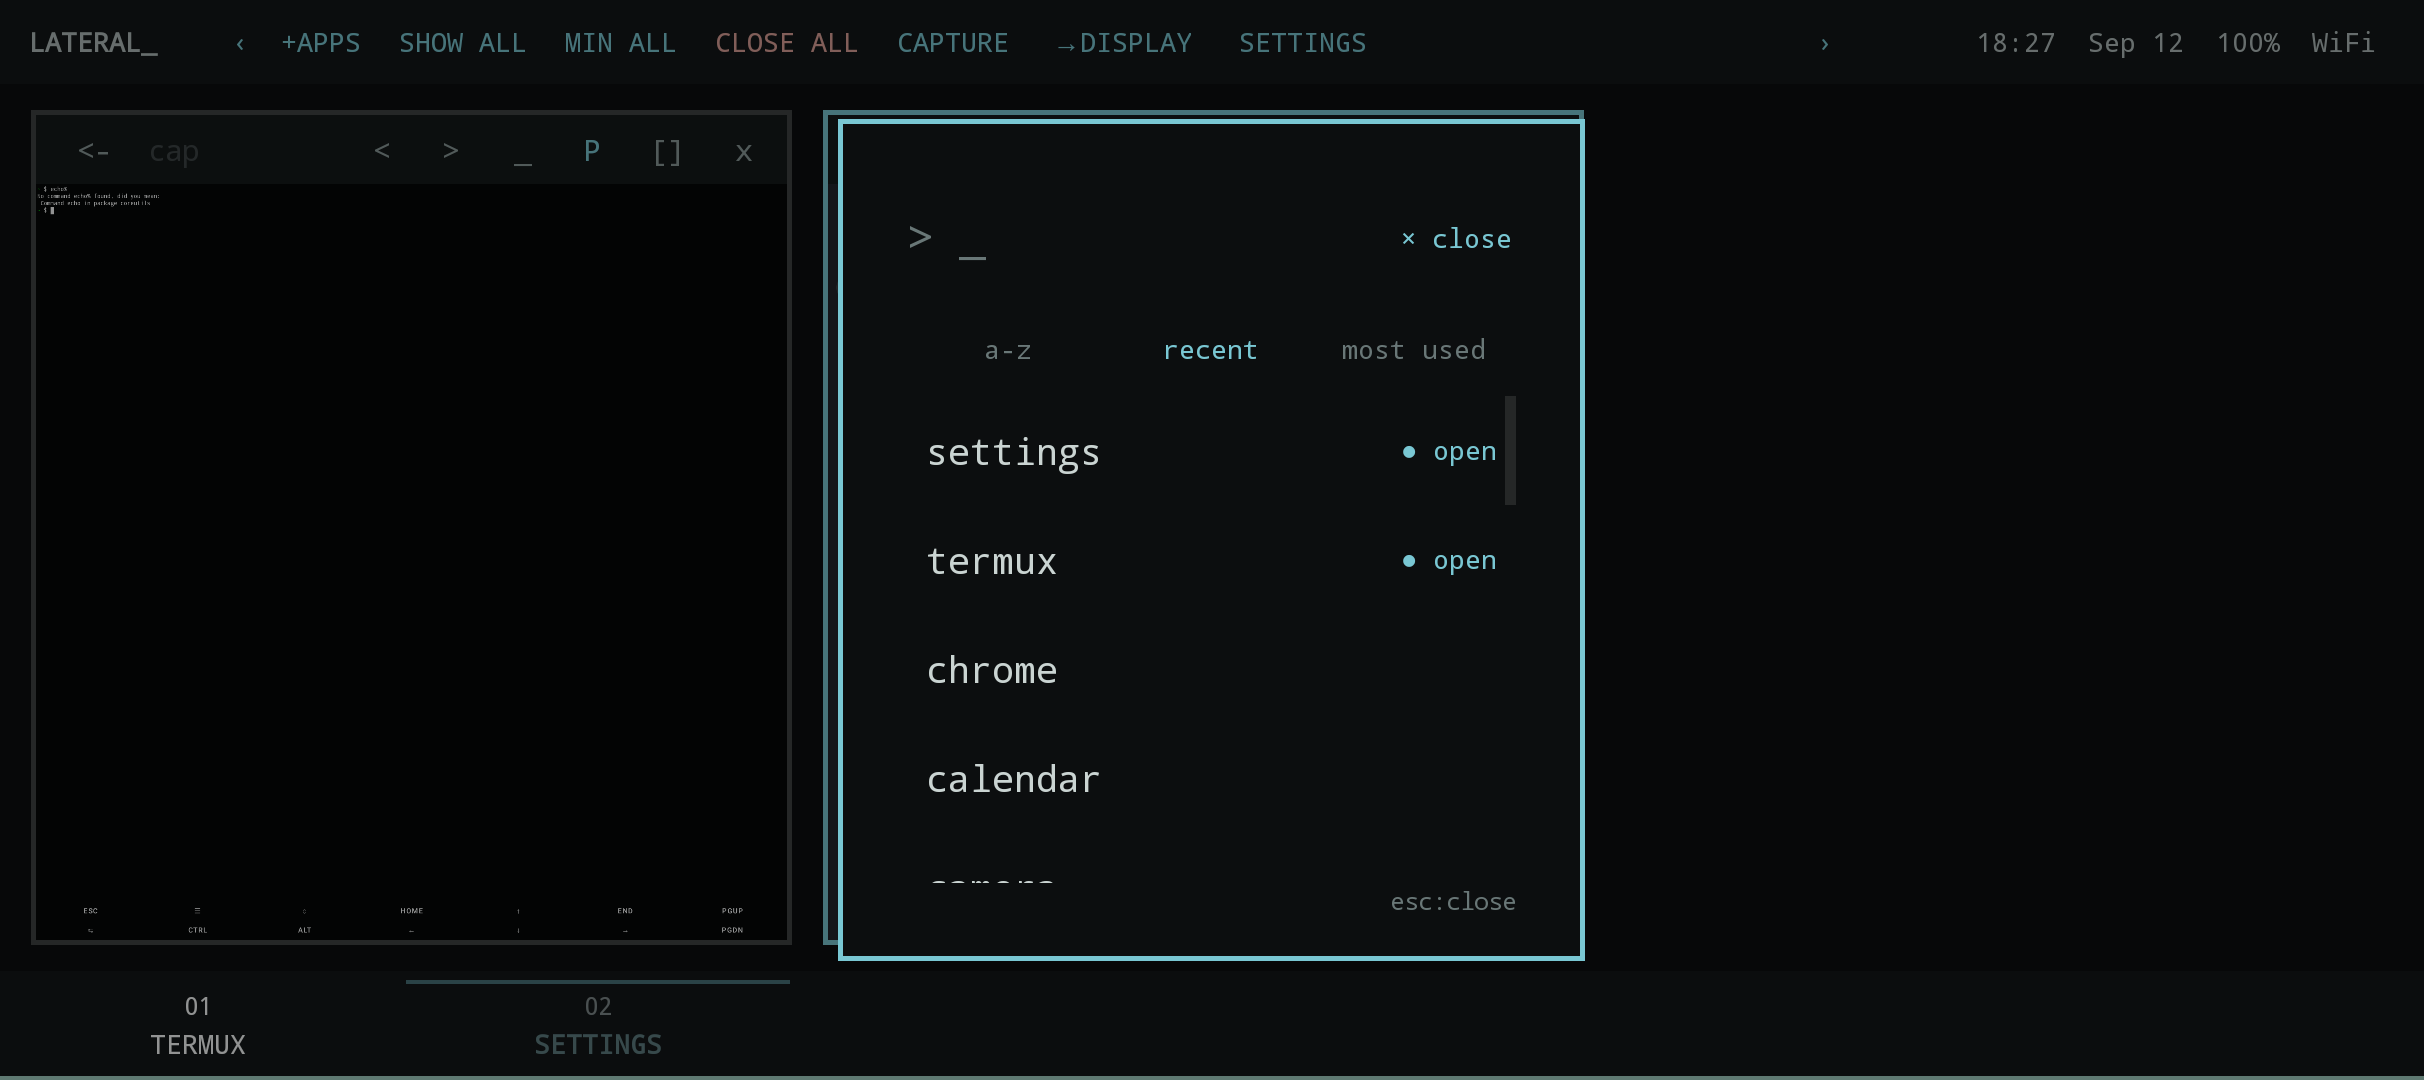Click MIN ALL to minimize windows

[620, 43]
